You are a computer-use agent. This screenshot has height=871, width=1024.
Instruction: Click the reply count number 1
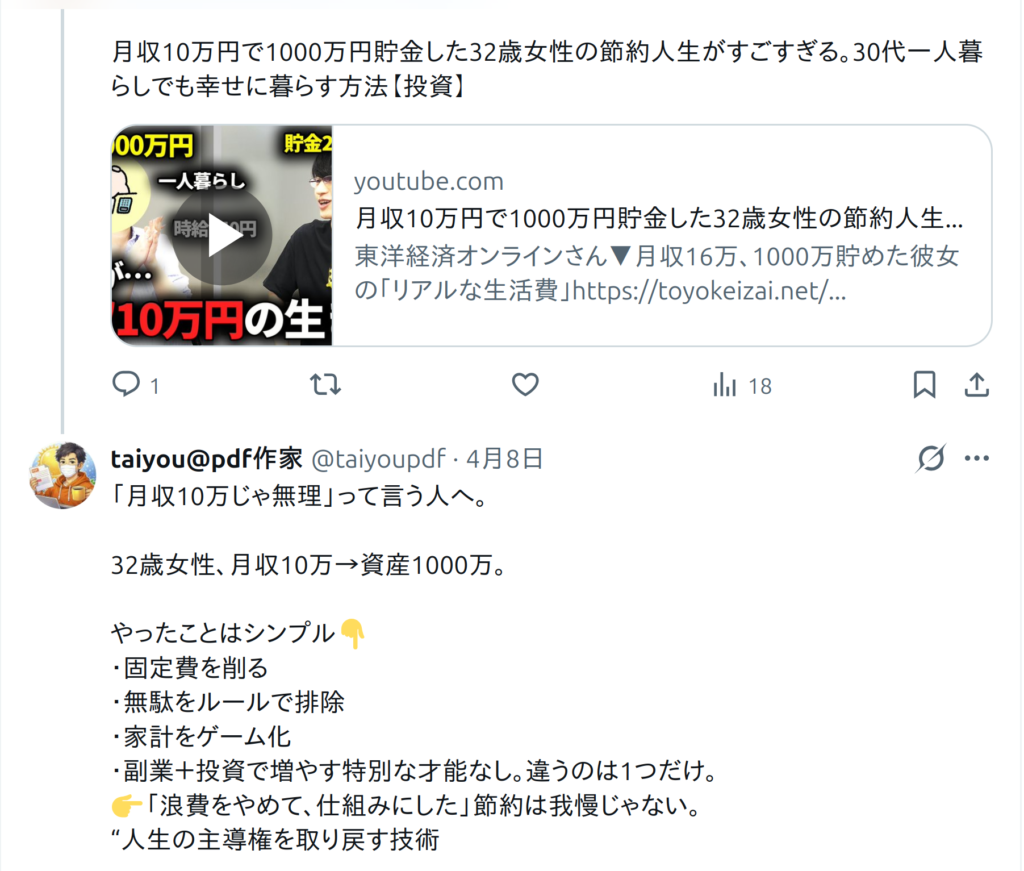(154, 387)
